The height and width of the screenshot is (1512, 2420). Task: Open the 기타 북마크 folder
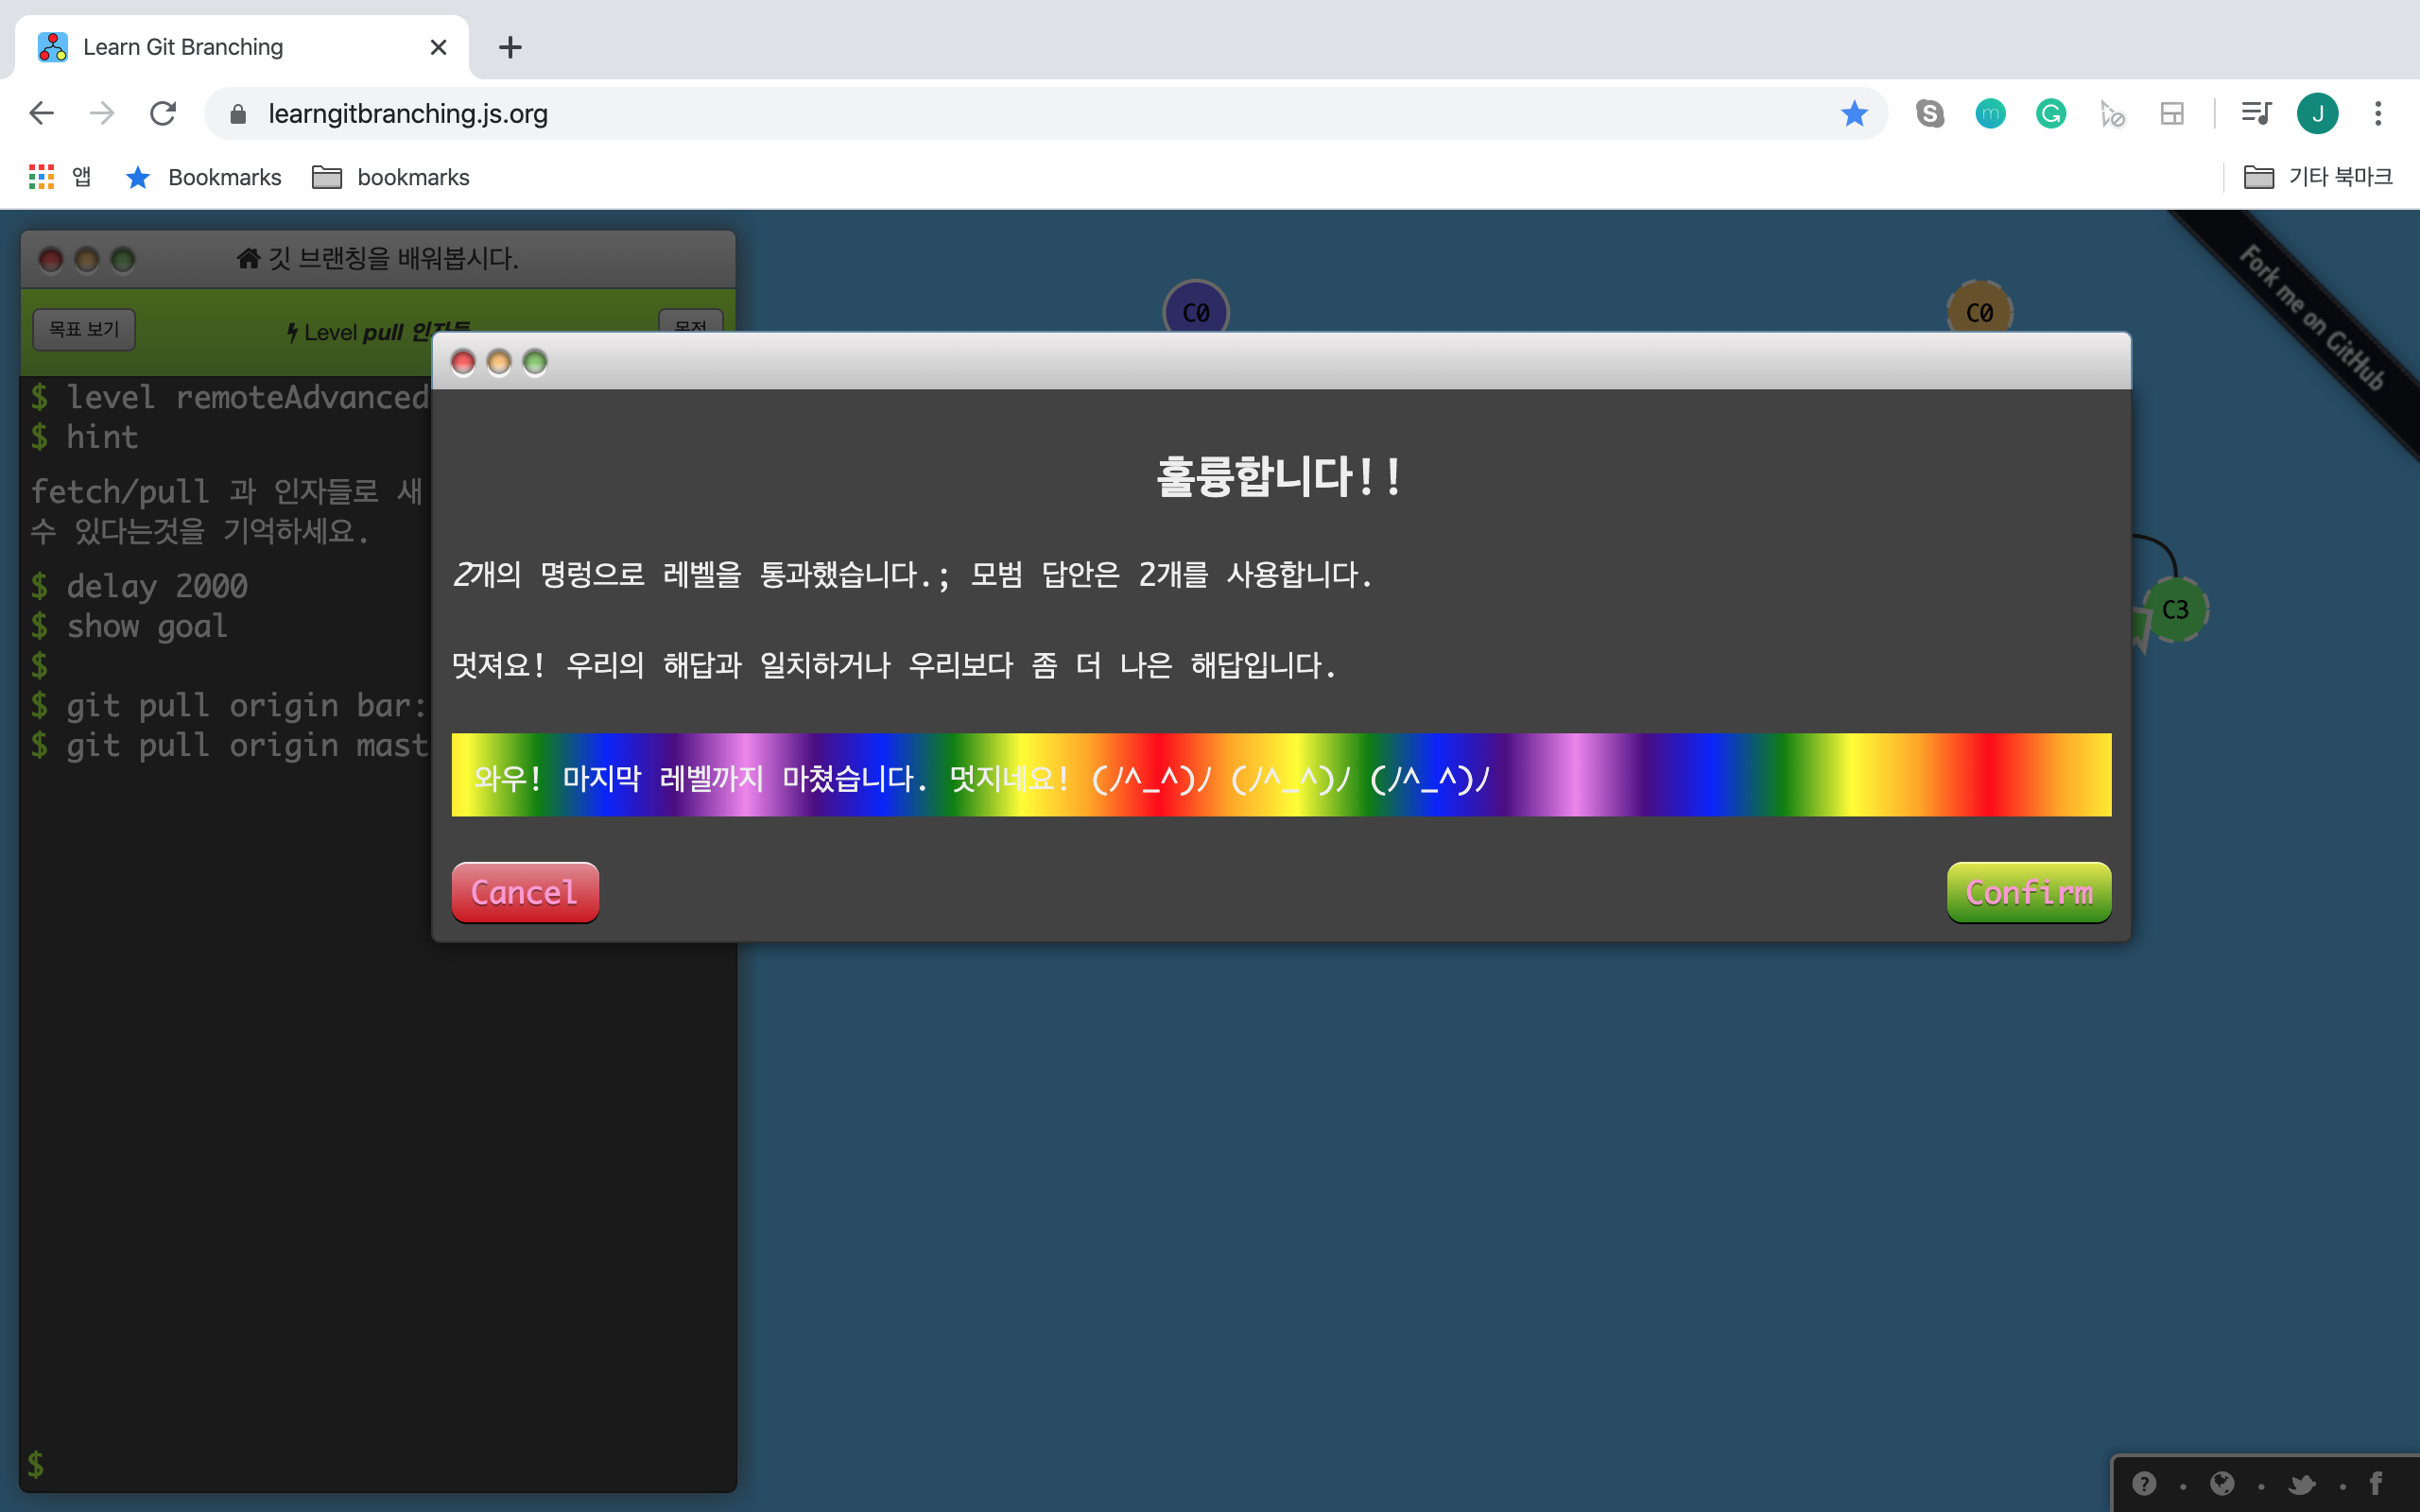click(x=2317, y=177)
